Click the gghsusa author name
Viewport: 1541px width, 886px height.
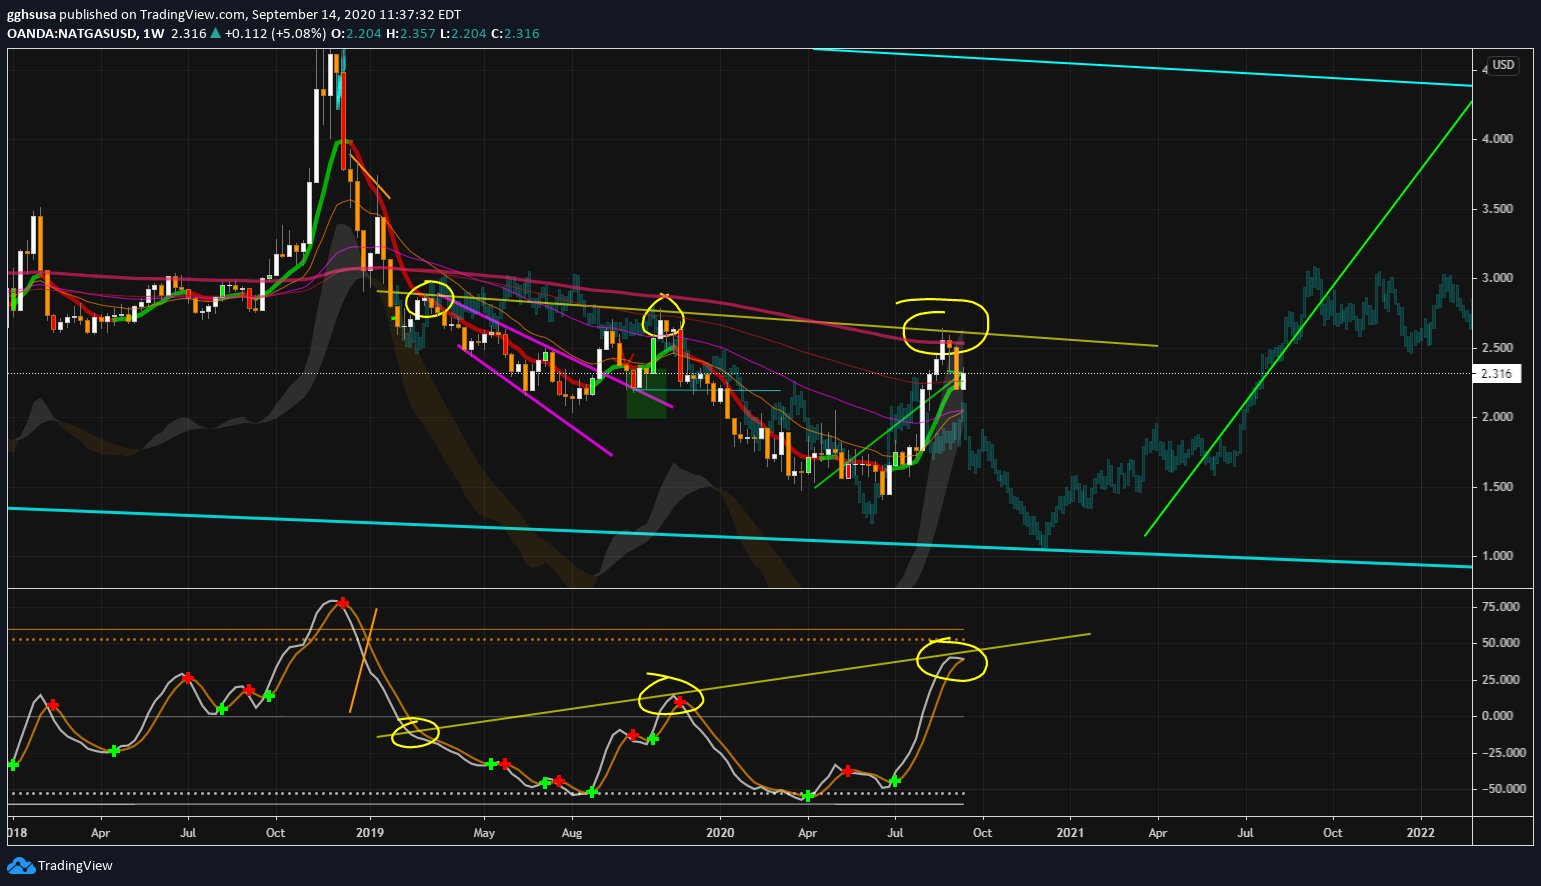(x=30, y=15)
